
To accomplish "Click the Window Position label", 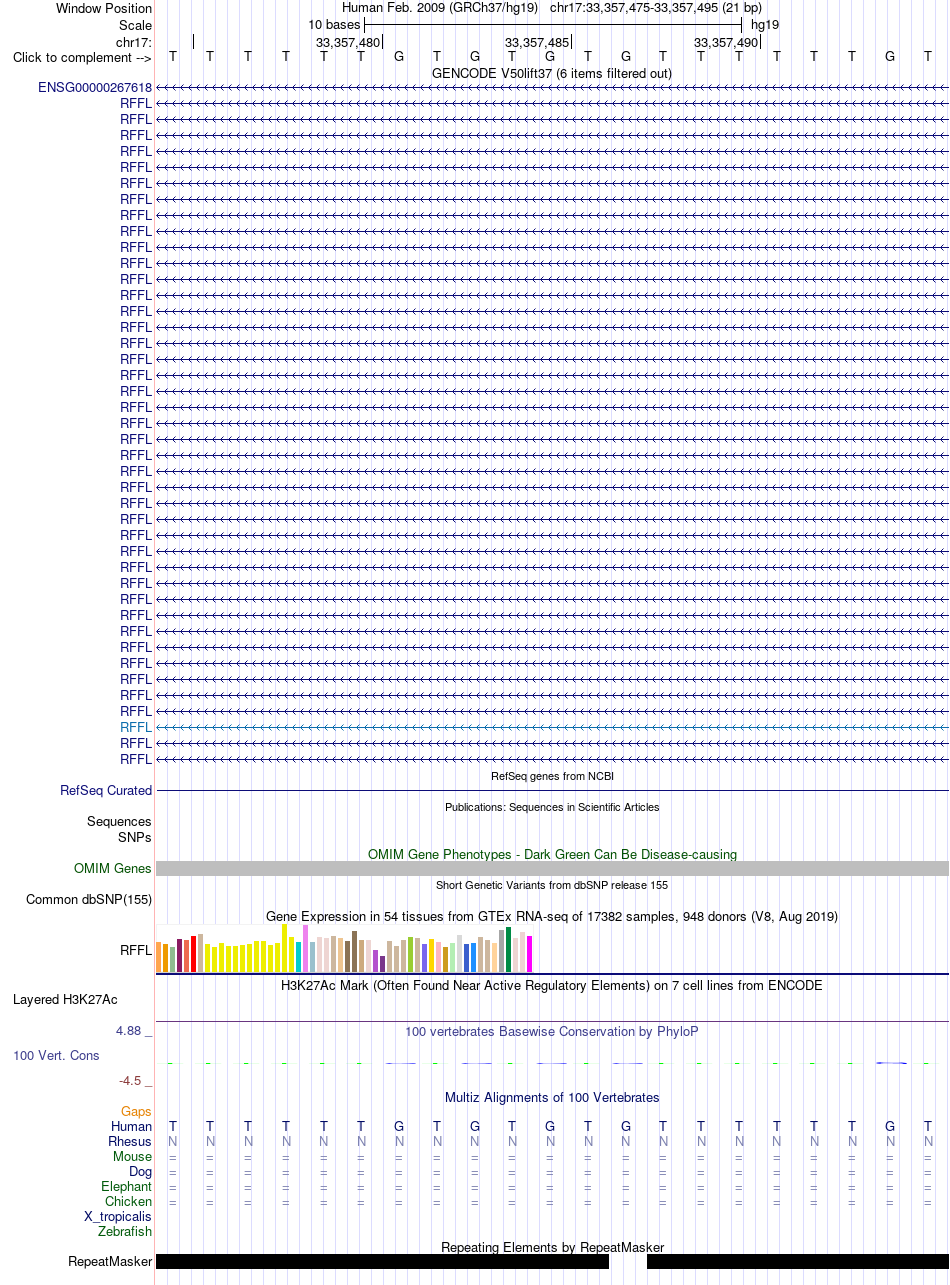I will 104,8.
